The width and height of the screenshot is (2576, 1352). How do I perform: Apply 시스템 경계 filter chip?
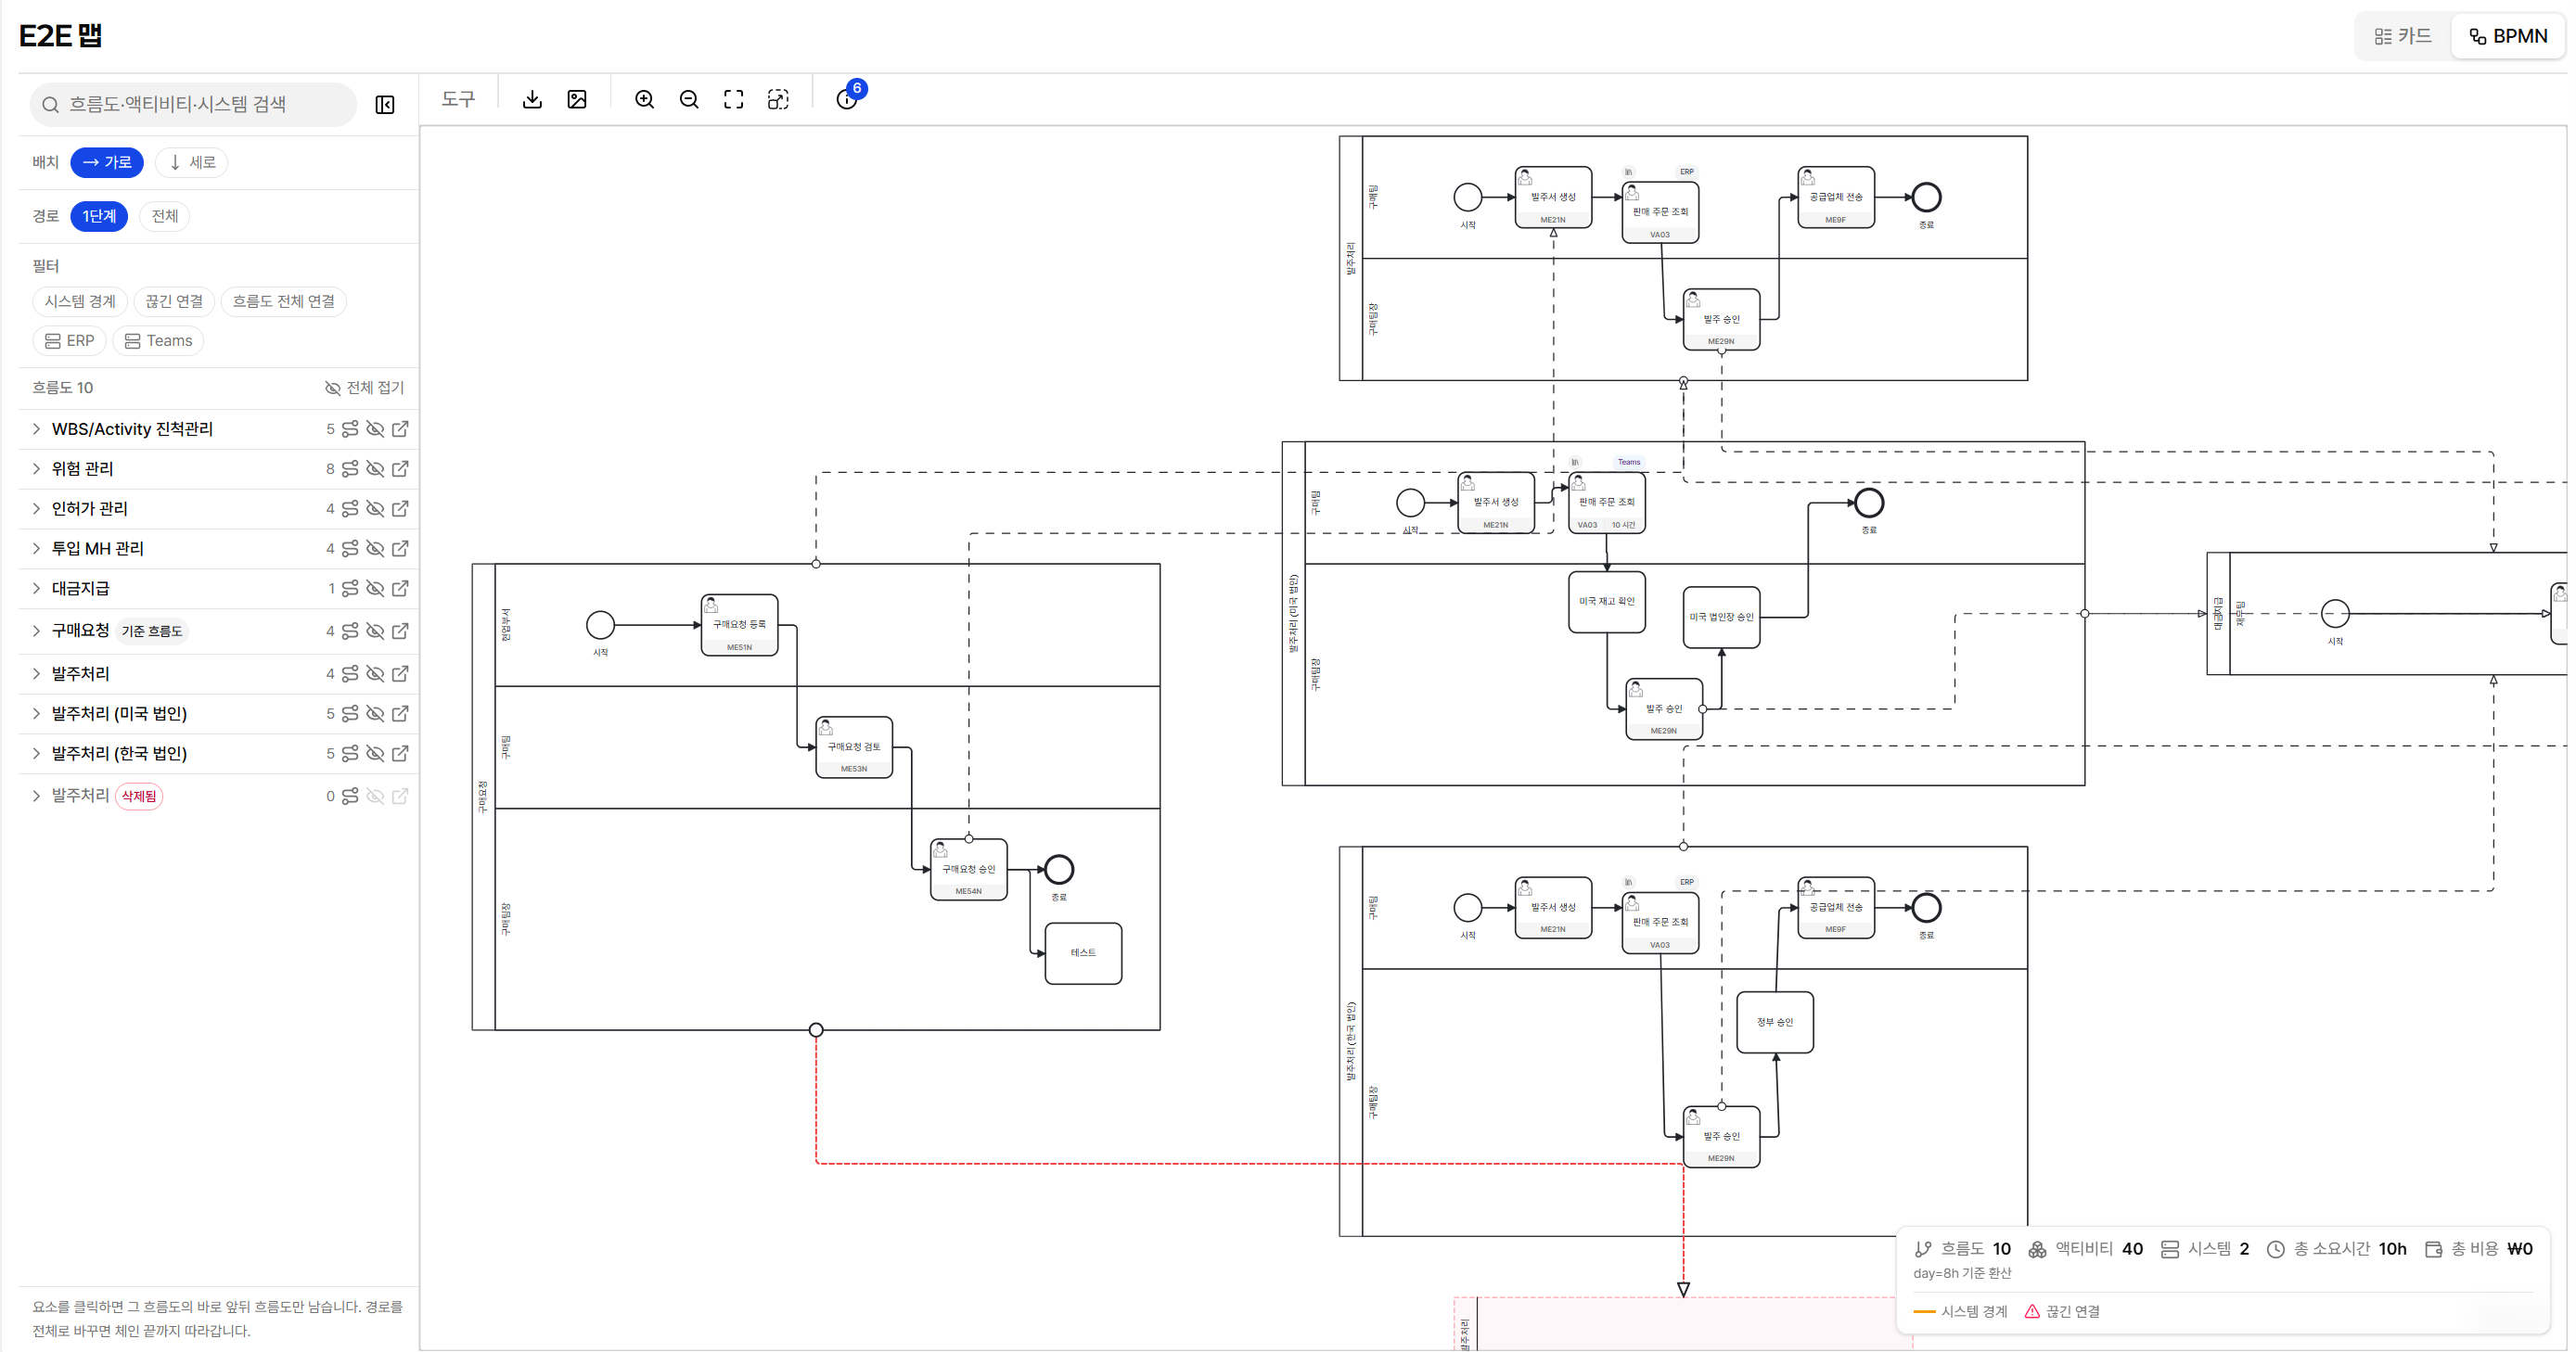click(80, 301)
